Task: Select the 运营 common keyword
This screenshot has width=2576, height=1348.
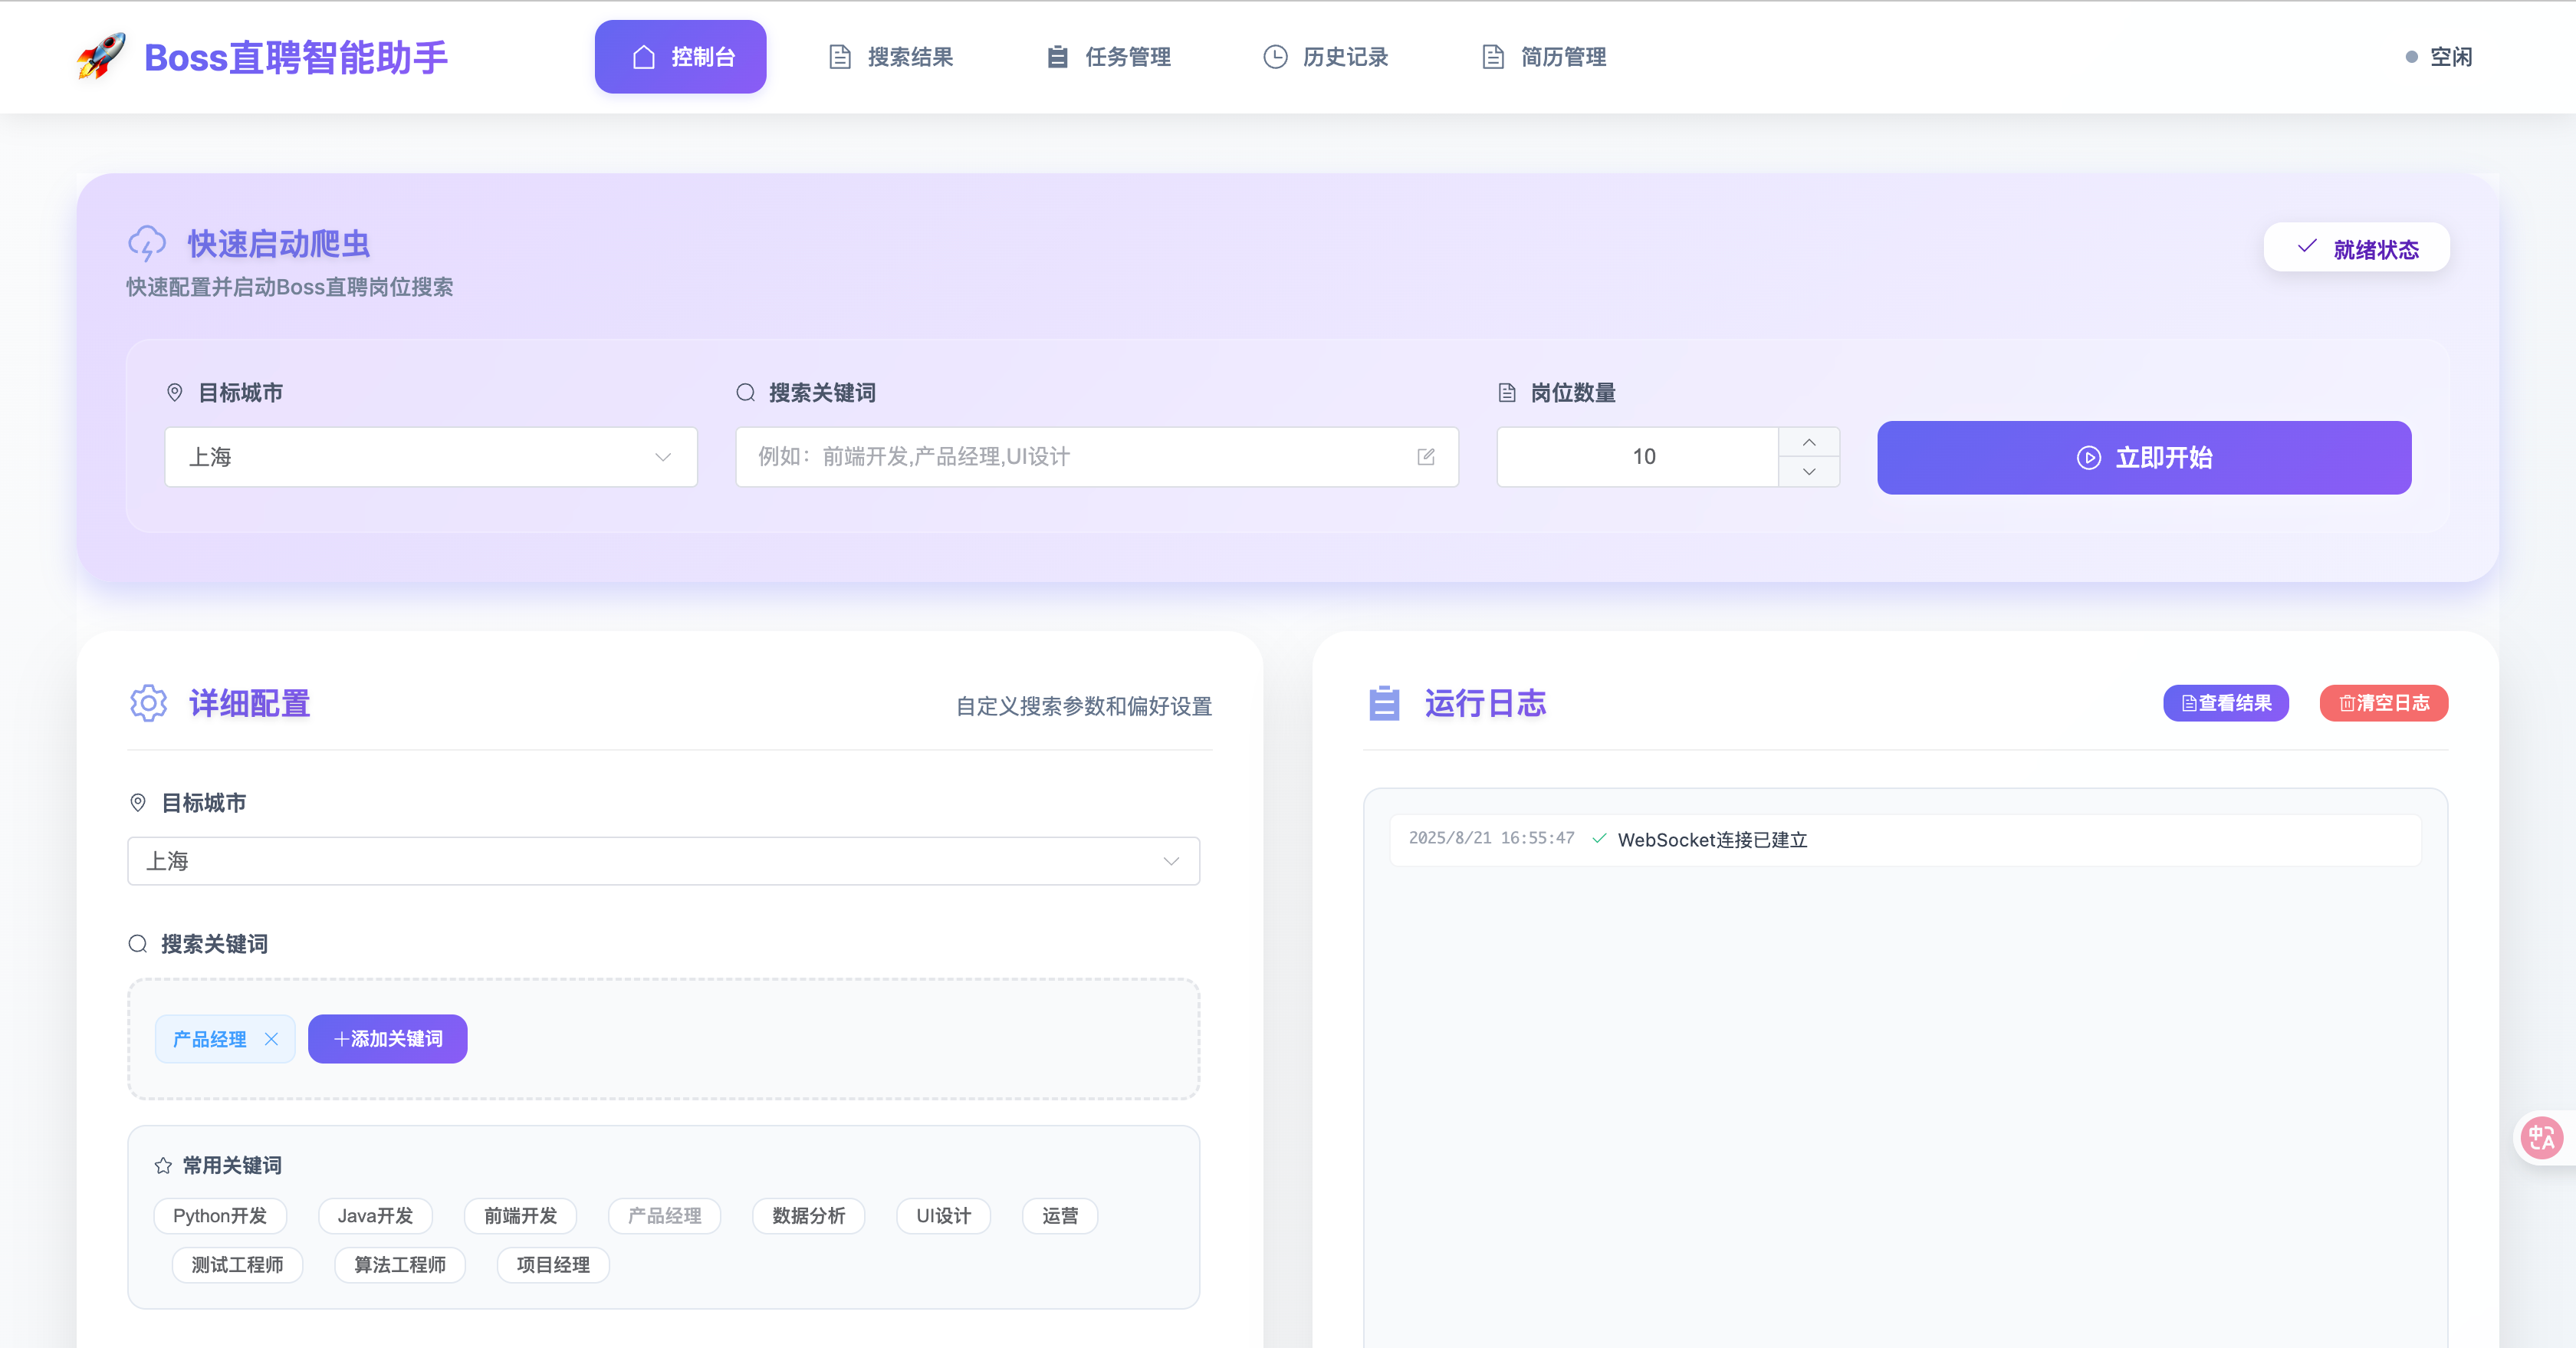Action: 1060,1216
